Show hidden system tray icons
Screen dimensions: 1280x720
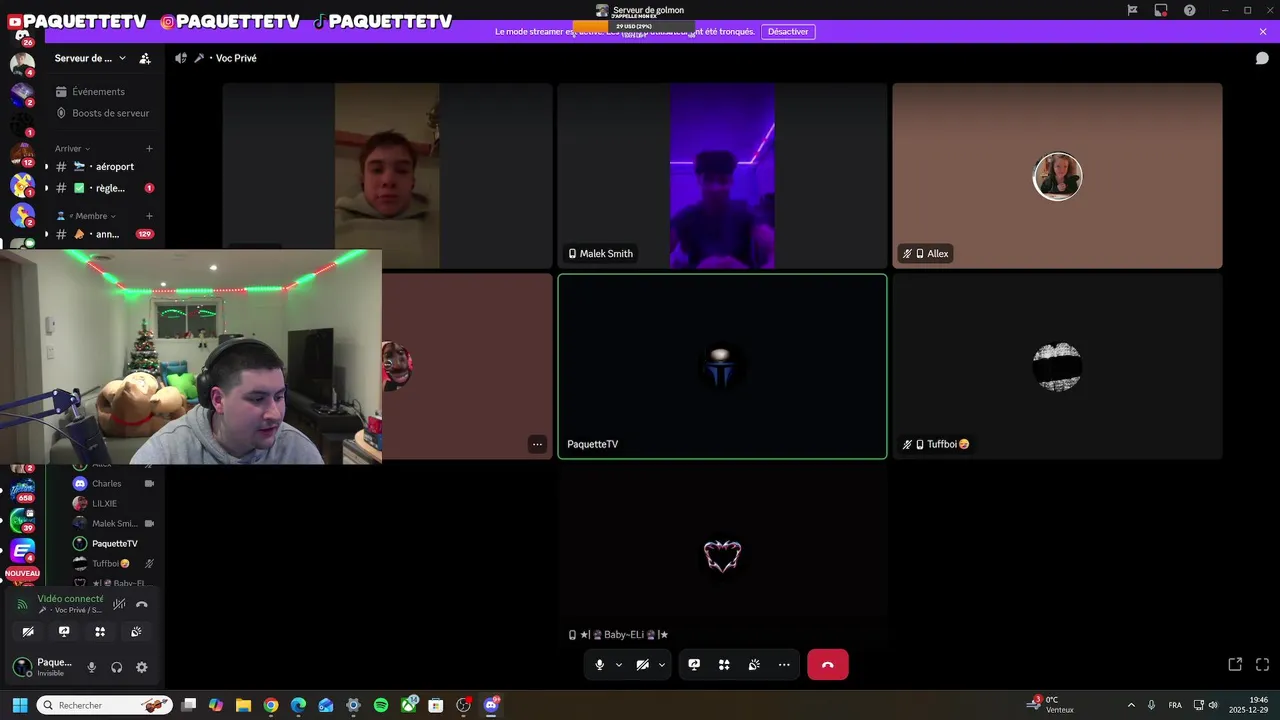[x=1131, y=705]
